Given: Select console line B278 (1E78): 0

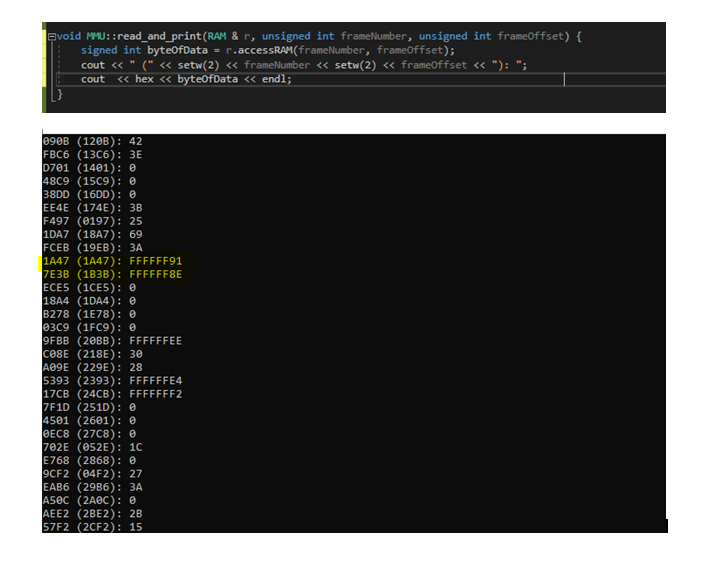Looking at the screenshot, I should tap(89, 314).
